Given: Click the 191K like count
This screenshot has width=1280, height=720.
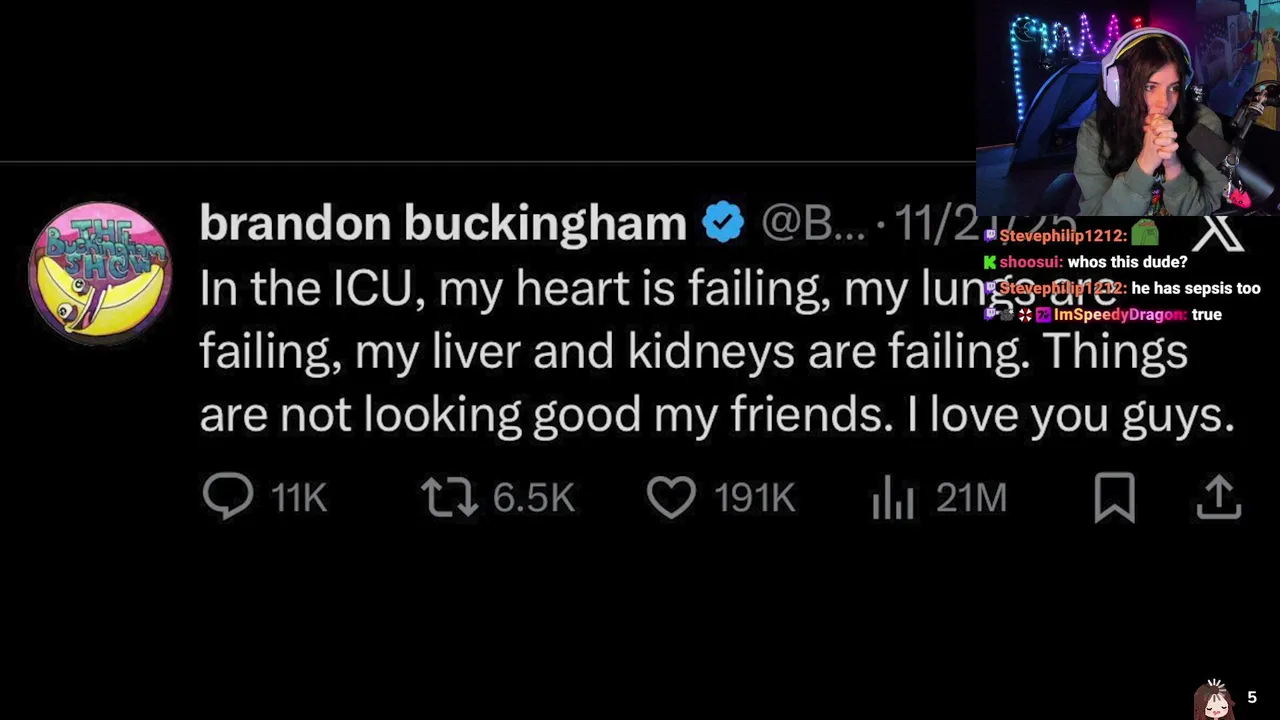Looking at the screenshot, I should click(755, 497).
